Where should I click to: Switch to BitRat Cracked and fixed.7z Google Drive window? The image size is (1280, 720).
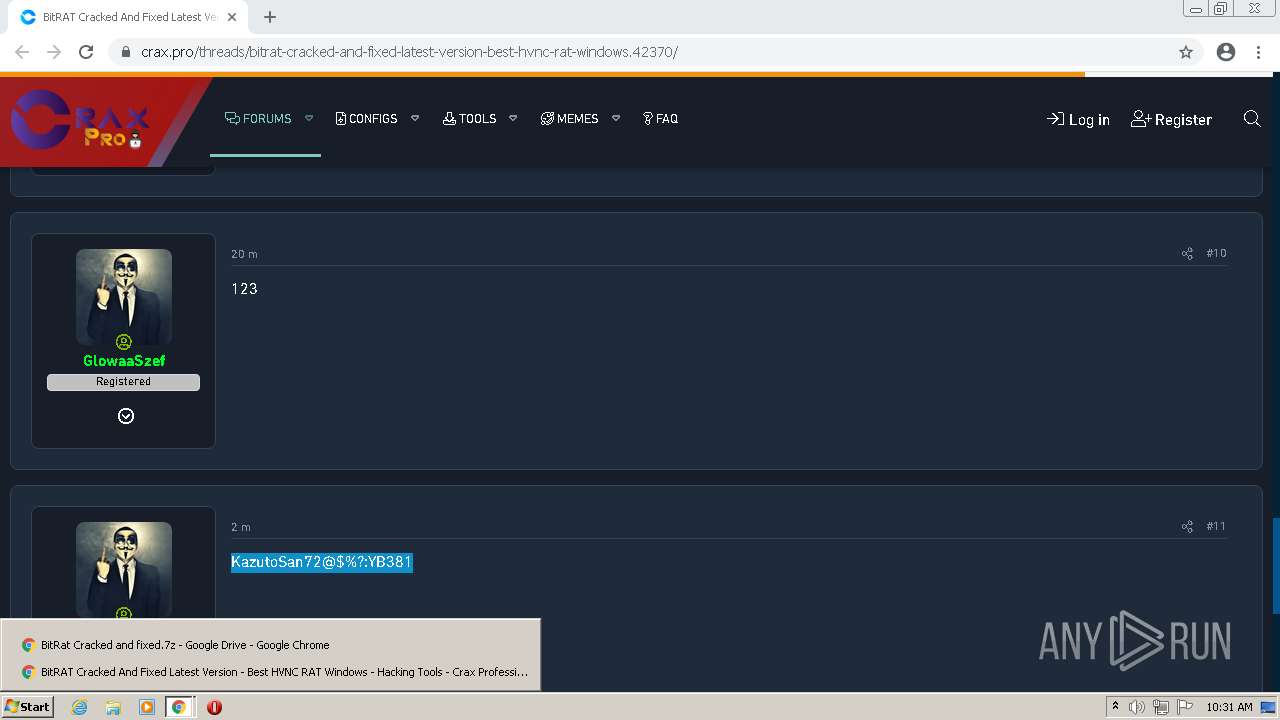(270, 645)
